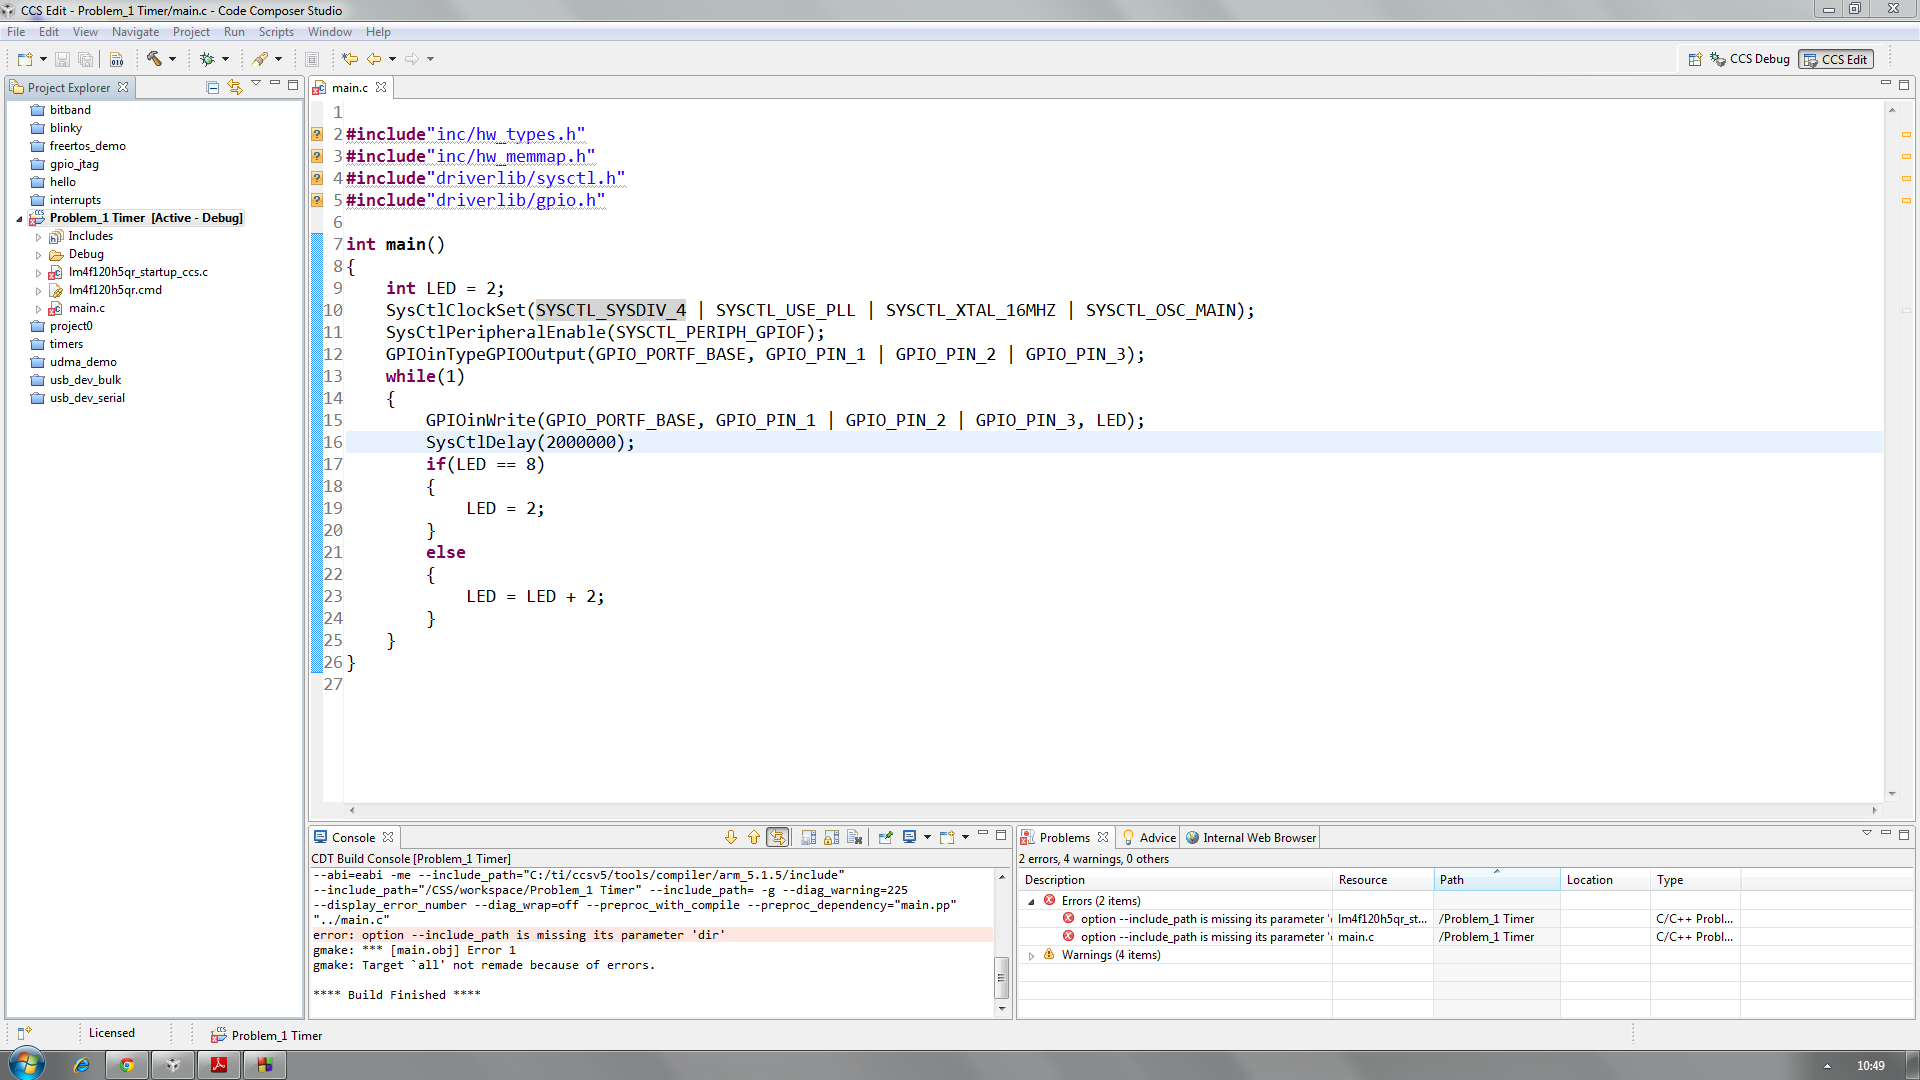Image resolution: width=1920 pixels, height=1080 pixels.
Task: Click the status bar icon left of Licensed
Action: (x=24, y=1033)
